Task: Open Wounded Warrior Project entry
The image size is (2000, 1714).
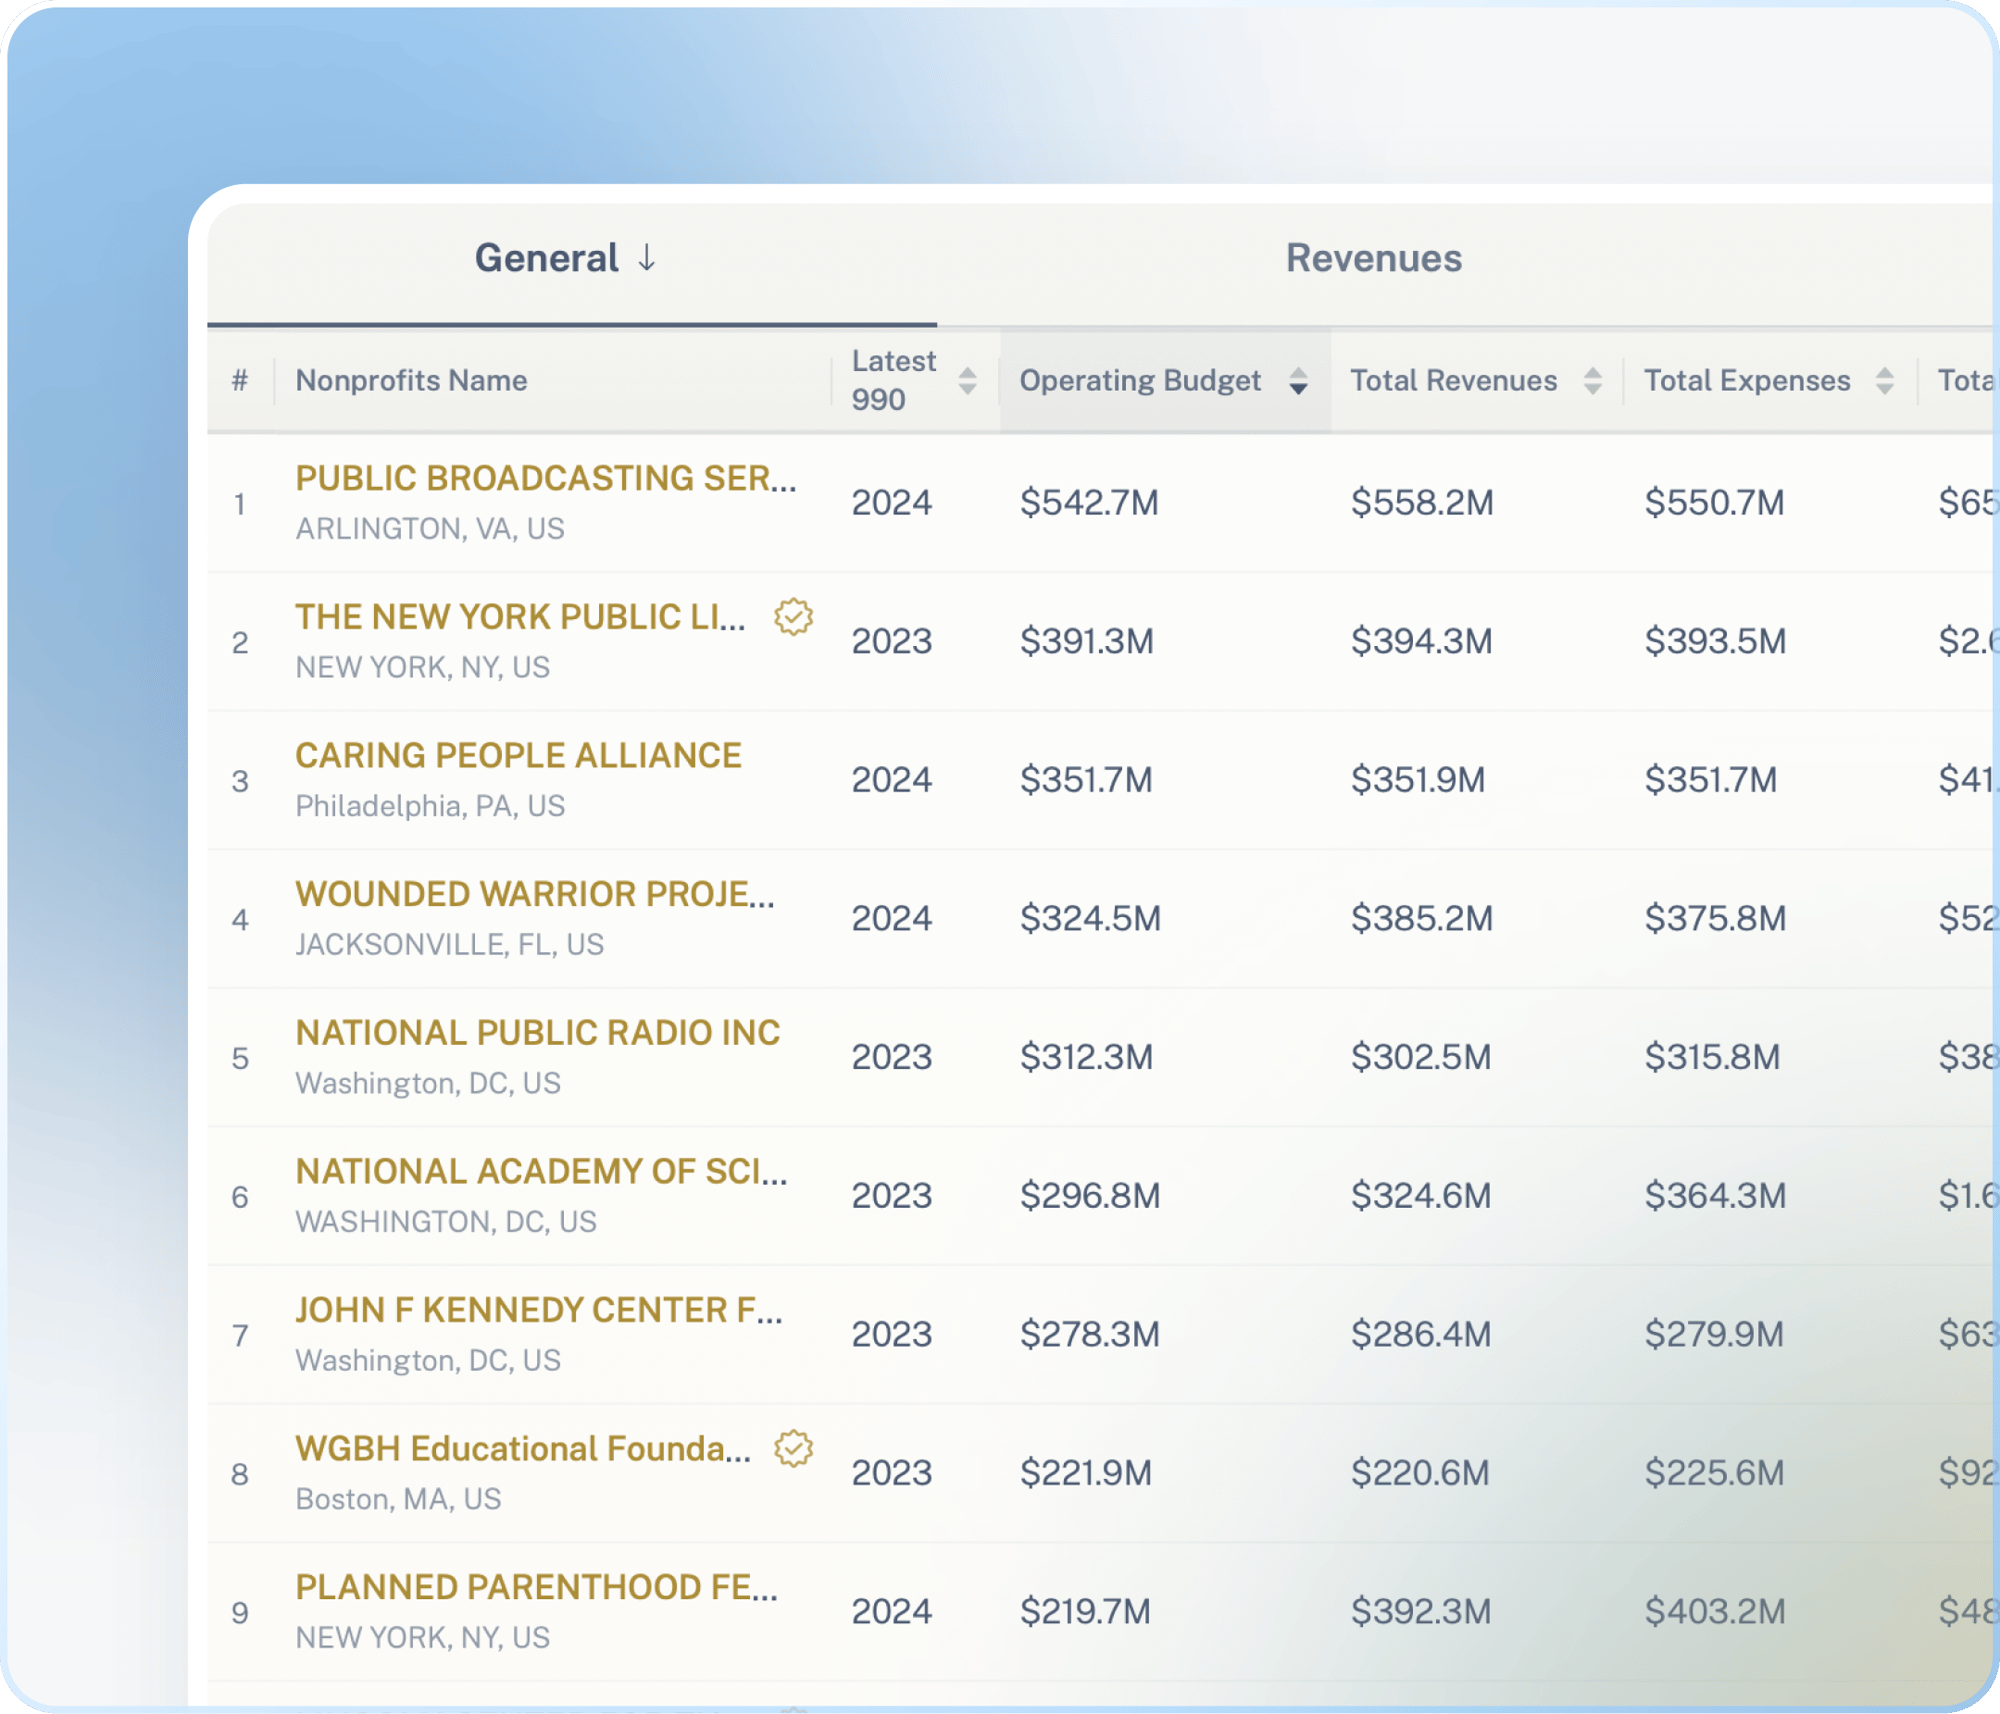Action: [x=535, y=894]
